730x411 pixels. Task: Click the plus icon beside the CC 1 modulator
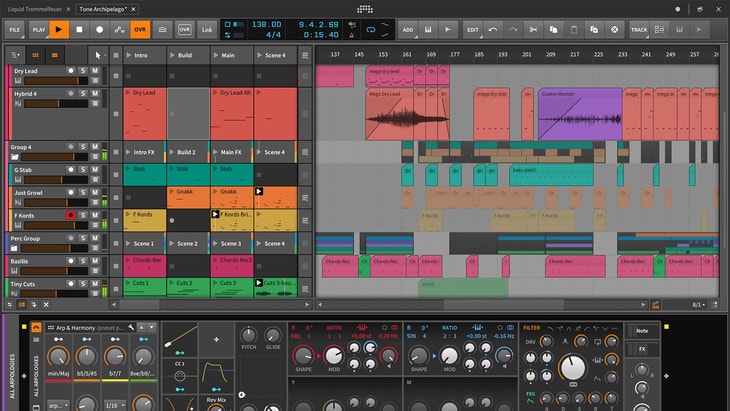click(x=216, y=339)
